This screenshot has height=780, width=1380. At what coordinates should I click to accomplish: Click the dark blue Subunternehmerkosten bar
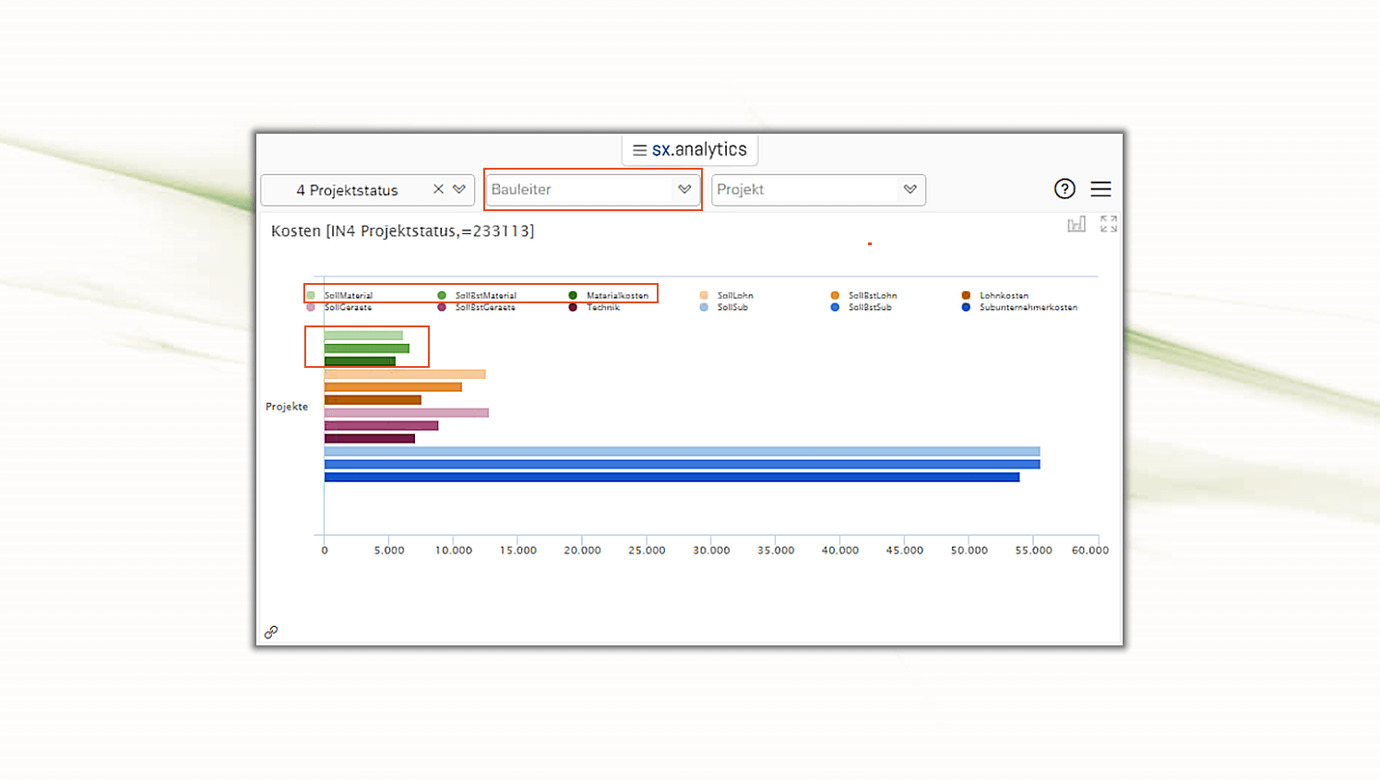pos(671,478)
